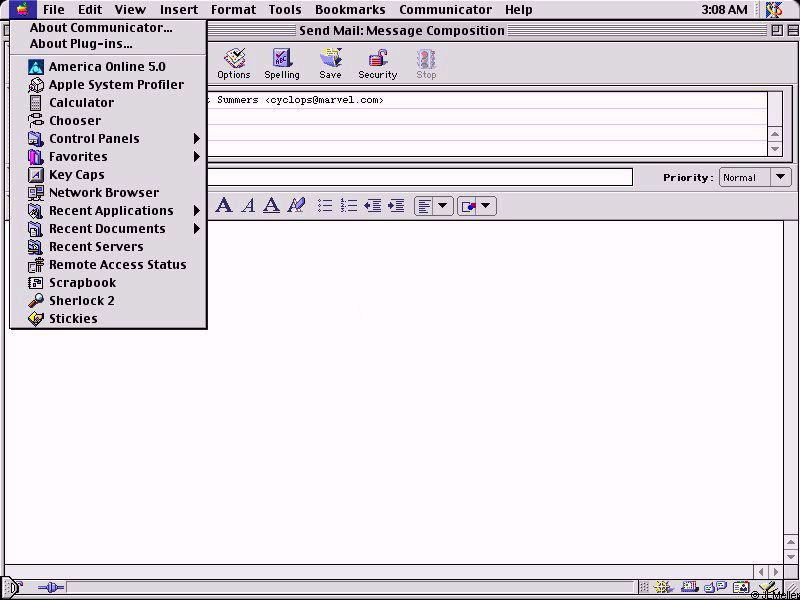
Task: Open Discussions from the component bar
Action: pyautogui.click(x=715, y=588)
